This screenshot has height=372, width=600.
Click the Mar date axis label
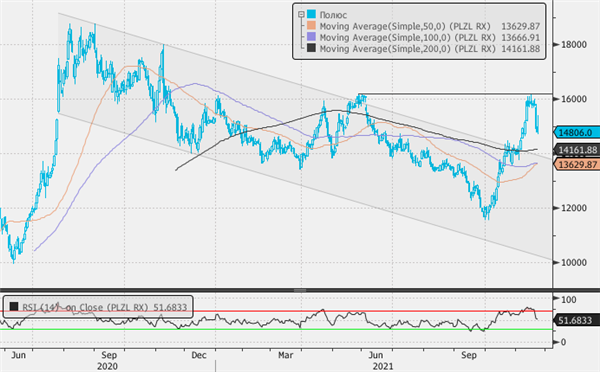click(x=285, y=355)
